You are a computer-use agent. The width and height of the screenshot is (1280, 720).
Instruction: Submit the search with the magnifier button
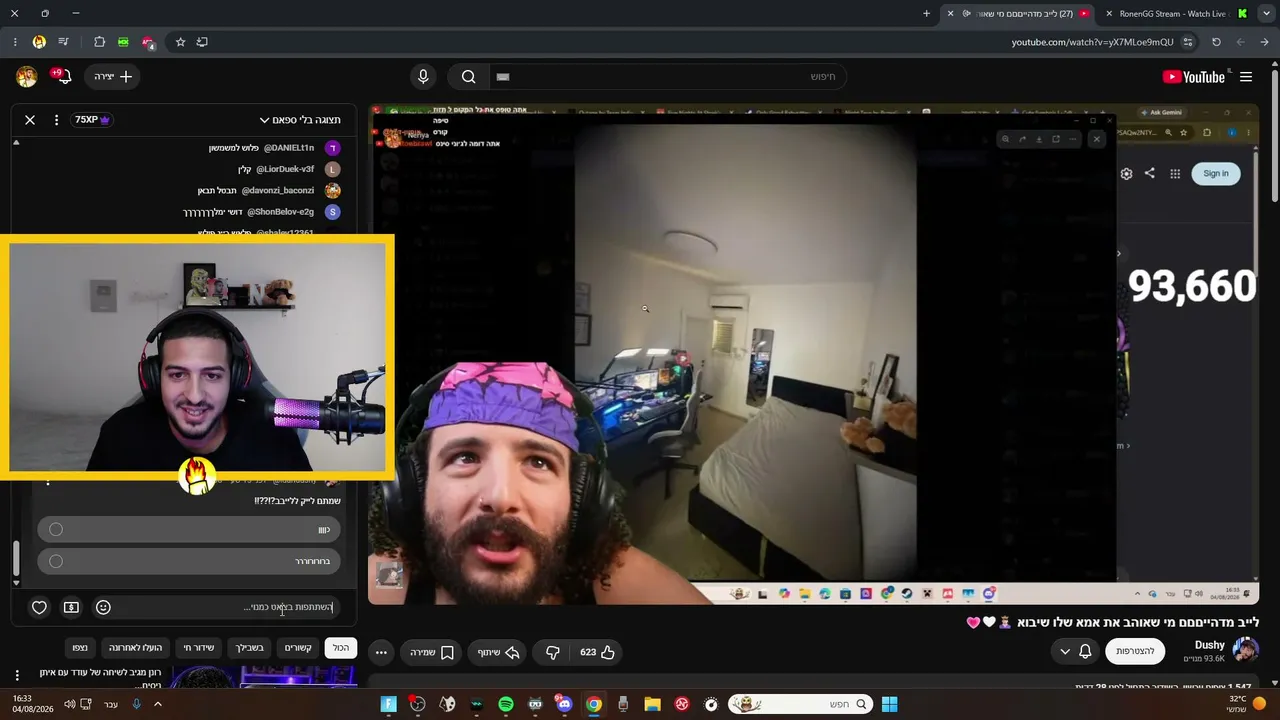coord(468,77)
